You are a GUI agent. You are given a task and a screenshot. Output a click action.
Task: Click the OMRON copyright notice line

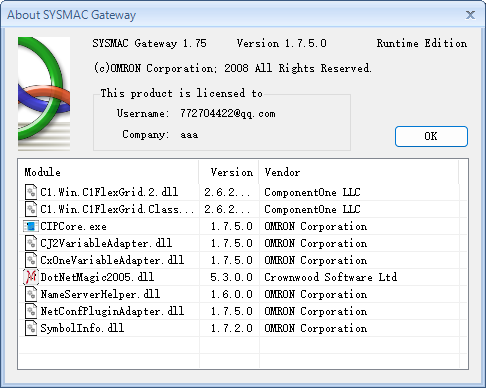233,68
